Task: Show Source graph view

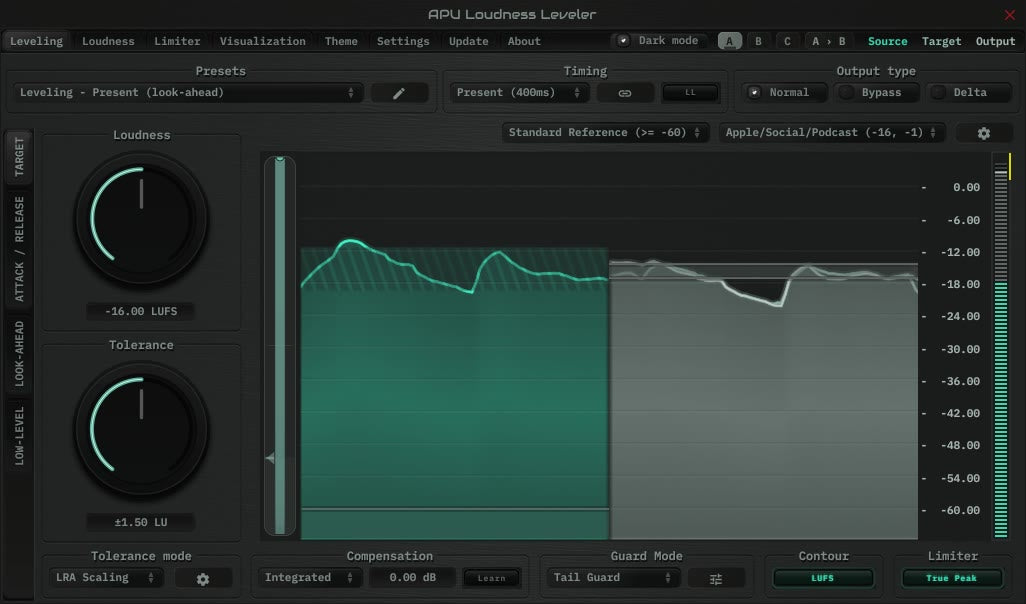Action: pyautogui.click(x=887, y=41)
